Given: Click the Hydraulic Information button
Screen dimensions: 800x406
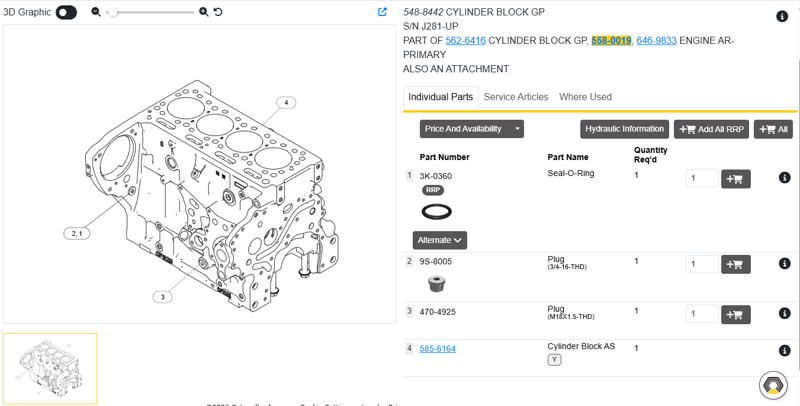Looking at the screenshot, I should (624, 129).
